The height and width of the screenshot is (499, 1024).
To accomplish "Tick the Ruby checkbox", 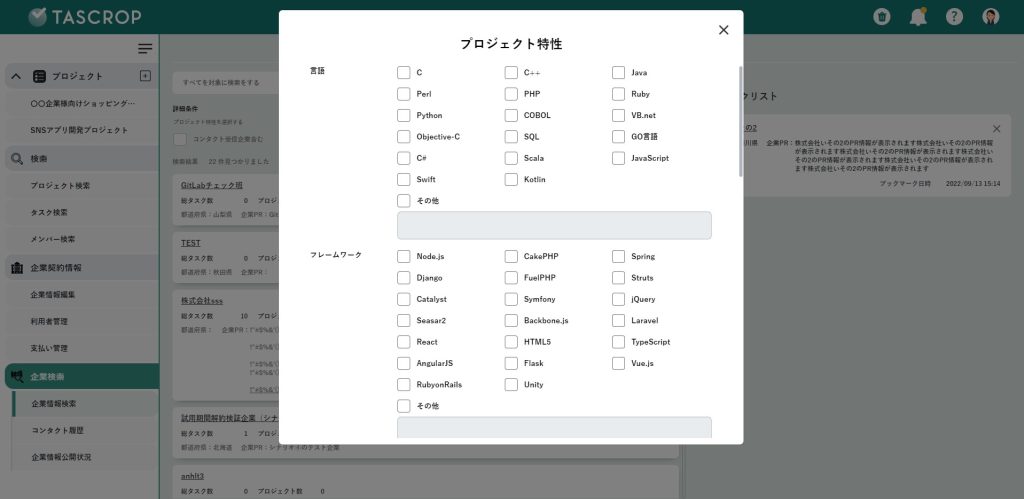I will (x=618, y=94).
